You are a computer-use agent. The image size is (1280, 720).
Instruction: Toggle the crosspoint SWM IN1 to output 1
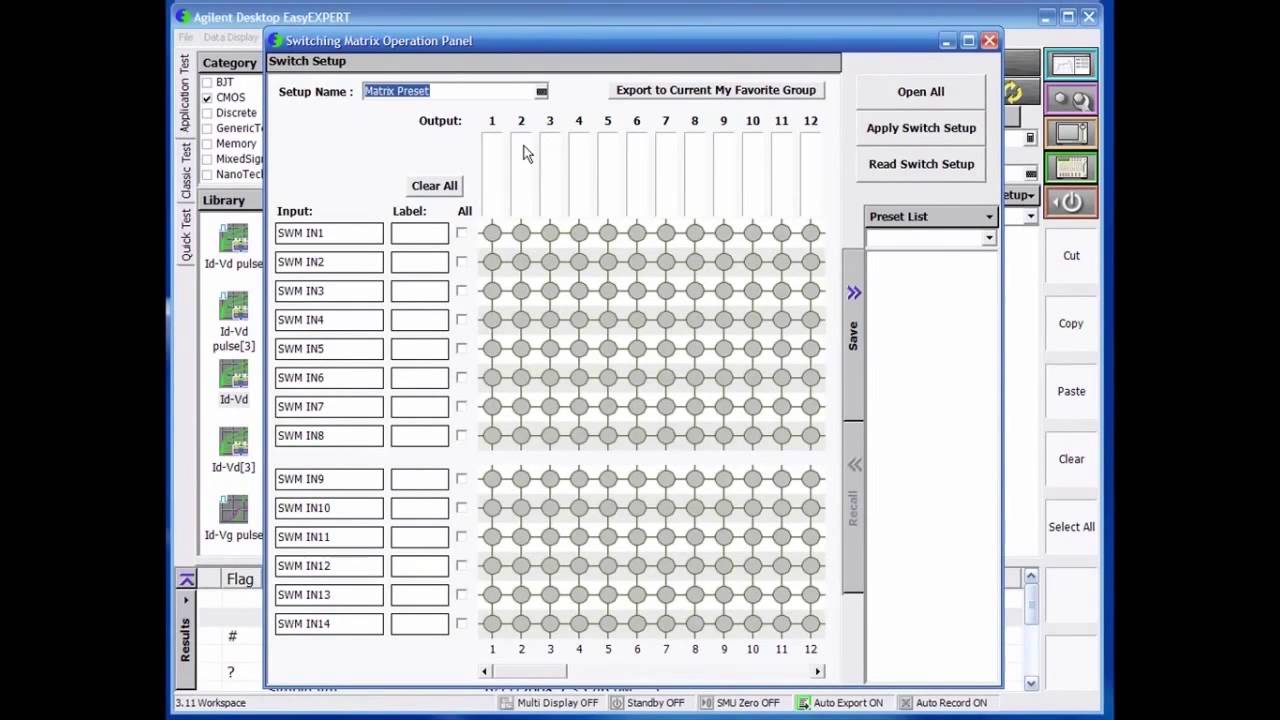coord(491,233)
